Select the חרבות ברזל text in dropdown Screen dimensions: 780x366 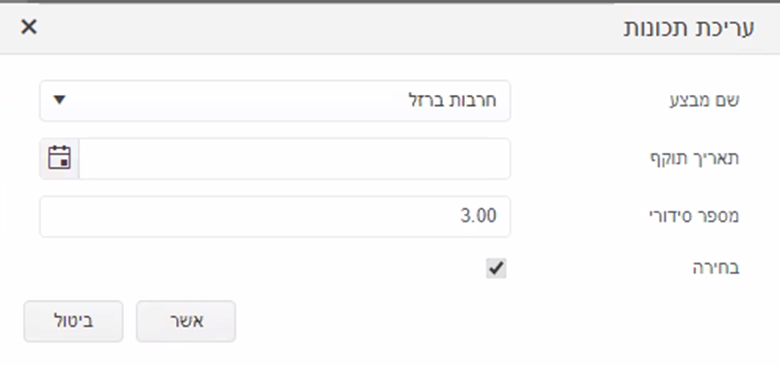tap(452, 100)
